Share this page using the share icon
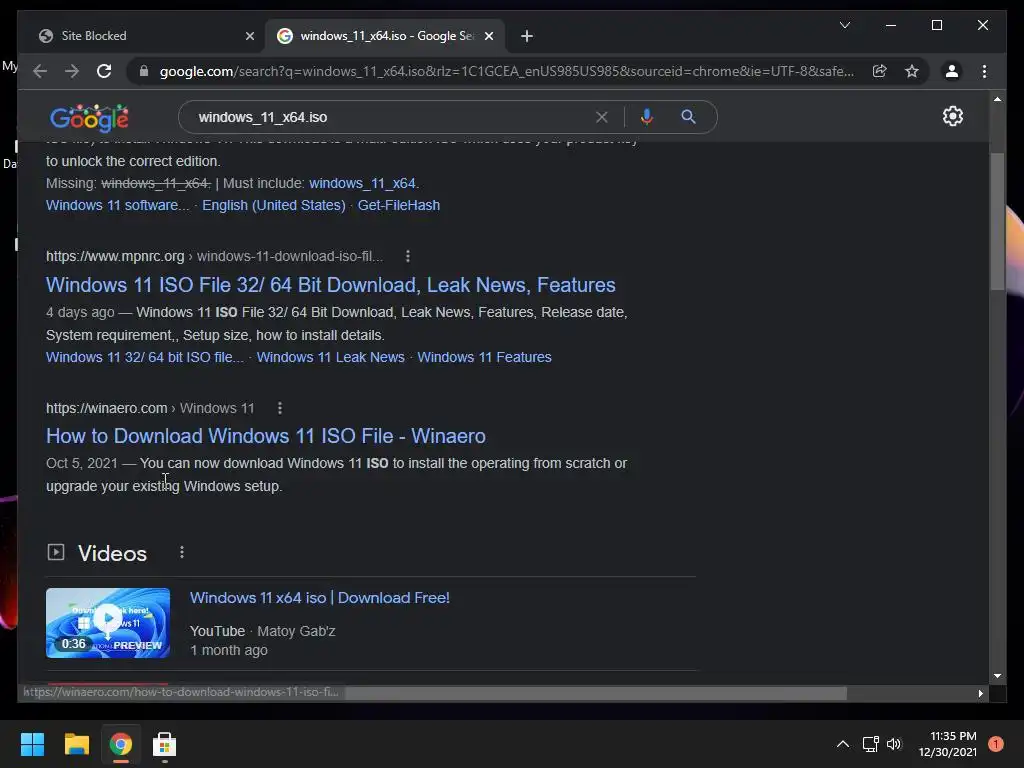This screenshot has height=768, width=1024. pos(880,71)
